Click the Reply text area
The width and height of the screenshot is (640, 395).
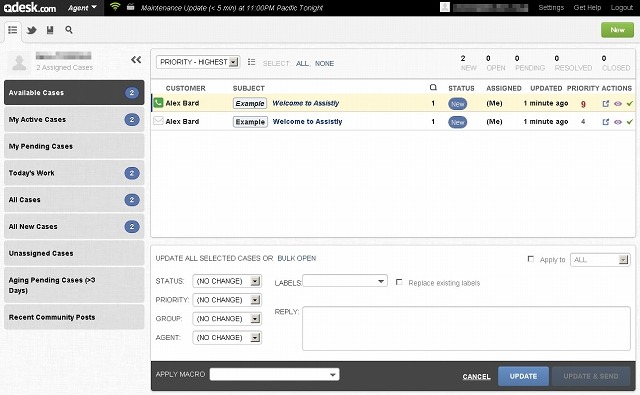click(x=466, y=328)
